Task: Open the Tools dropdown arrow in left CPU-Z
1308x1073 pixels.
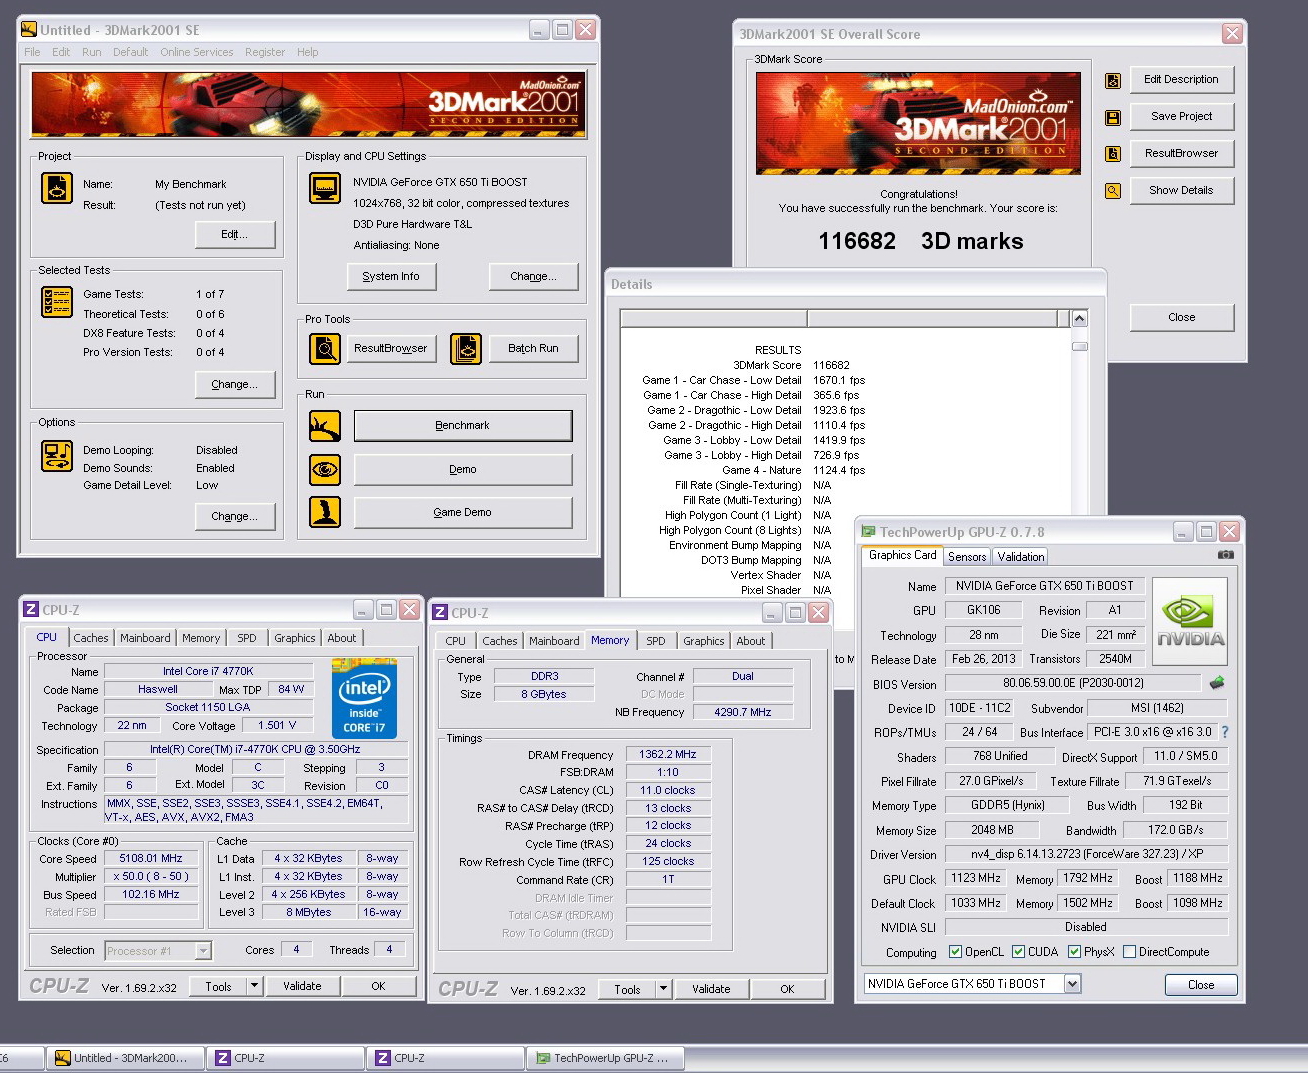Action: [254, 986]
